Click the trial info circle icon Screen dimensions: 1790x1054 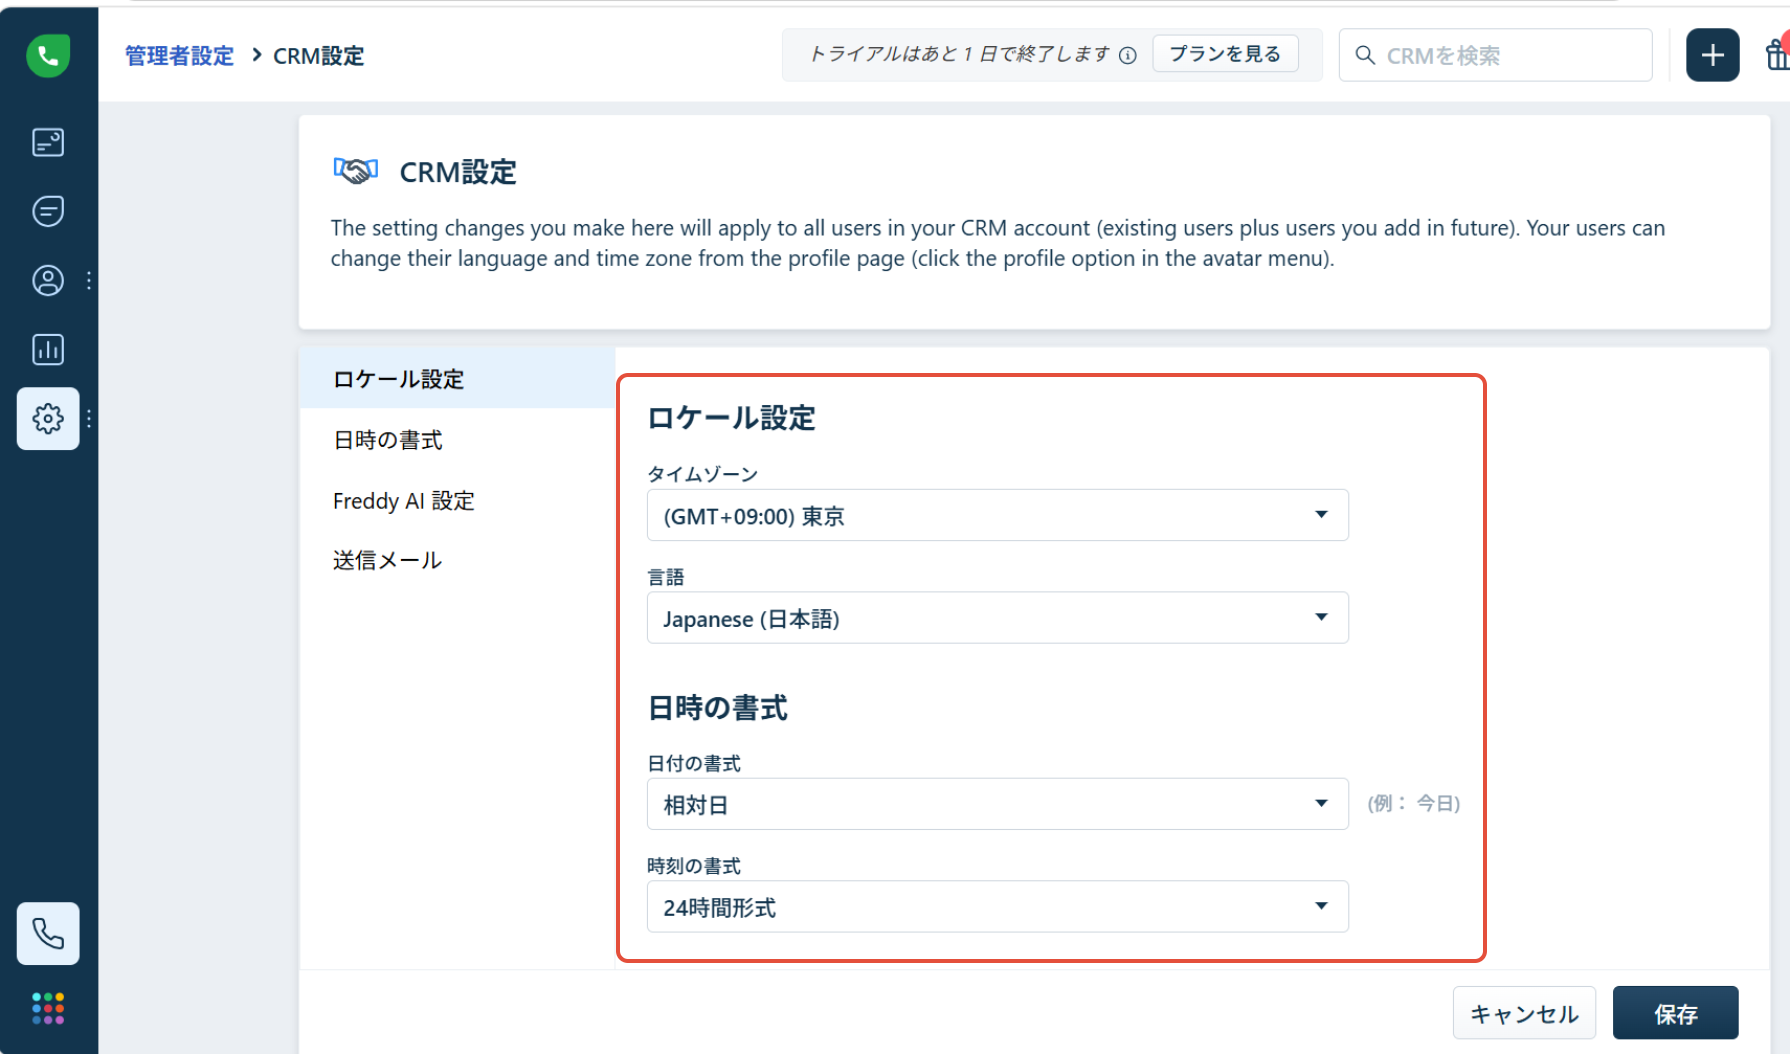click(x=1127, y=55)
